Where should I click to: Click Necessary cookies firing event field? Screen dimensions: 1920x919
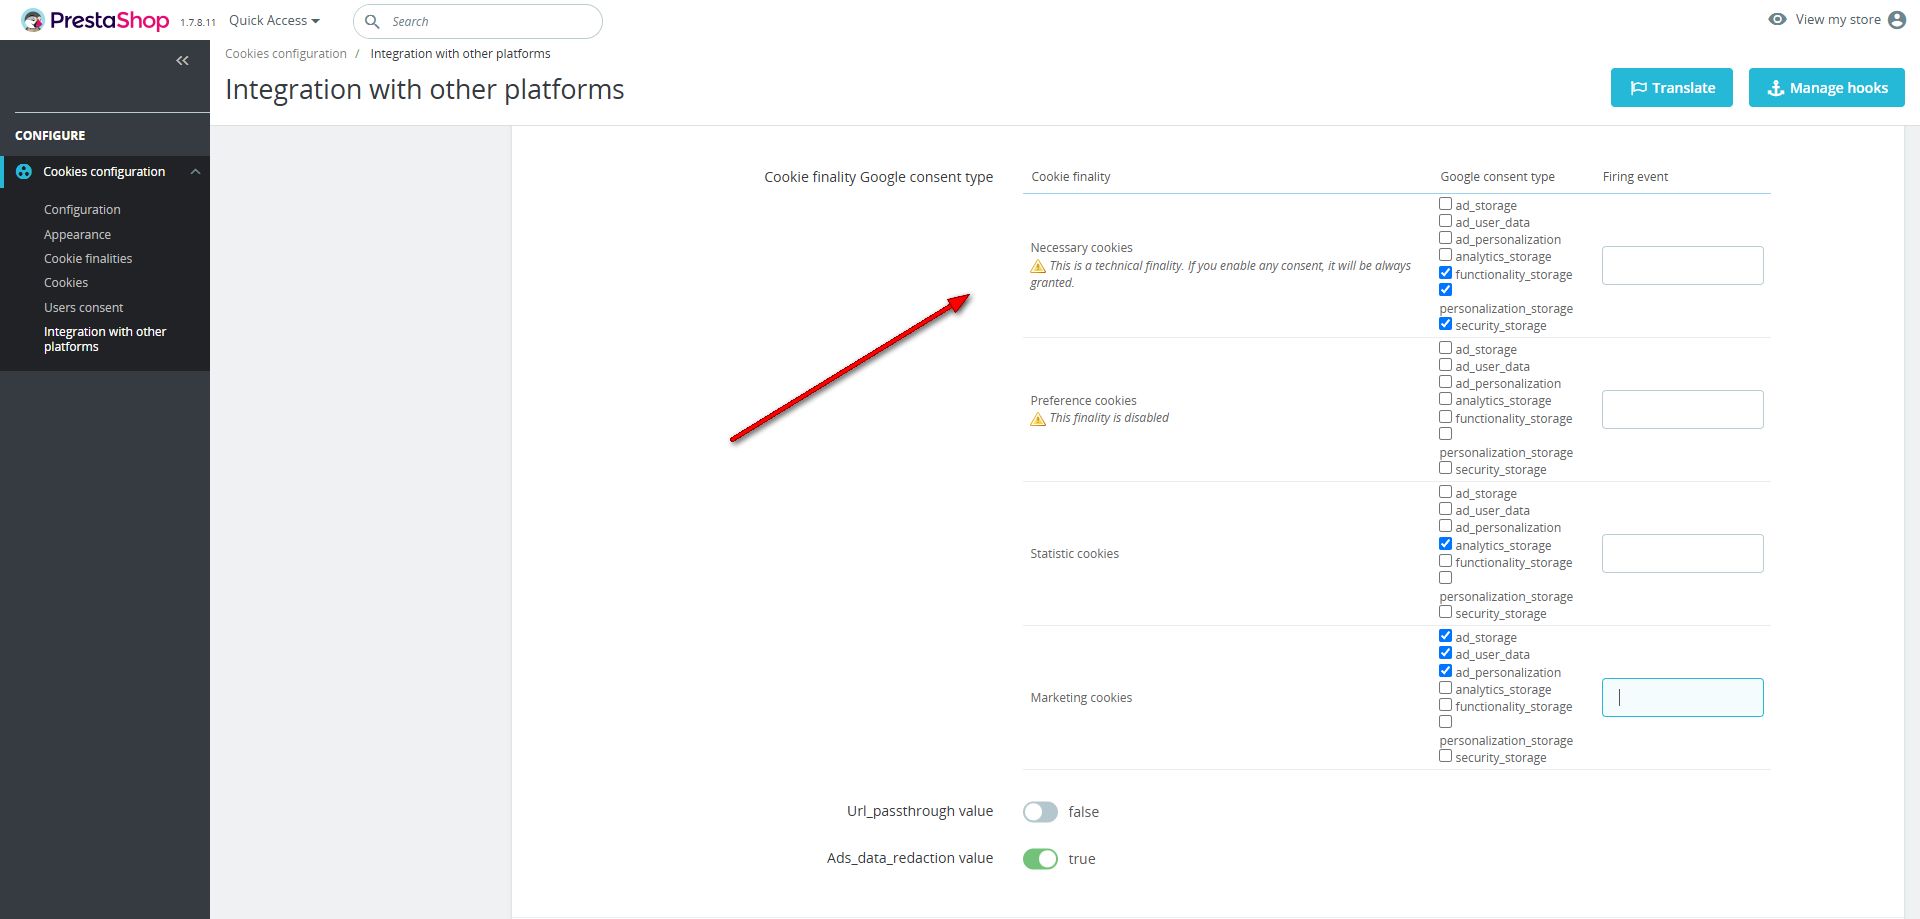pyautogui.click(x=1682, y=266)
